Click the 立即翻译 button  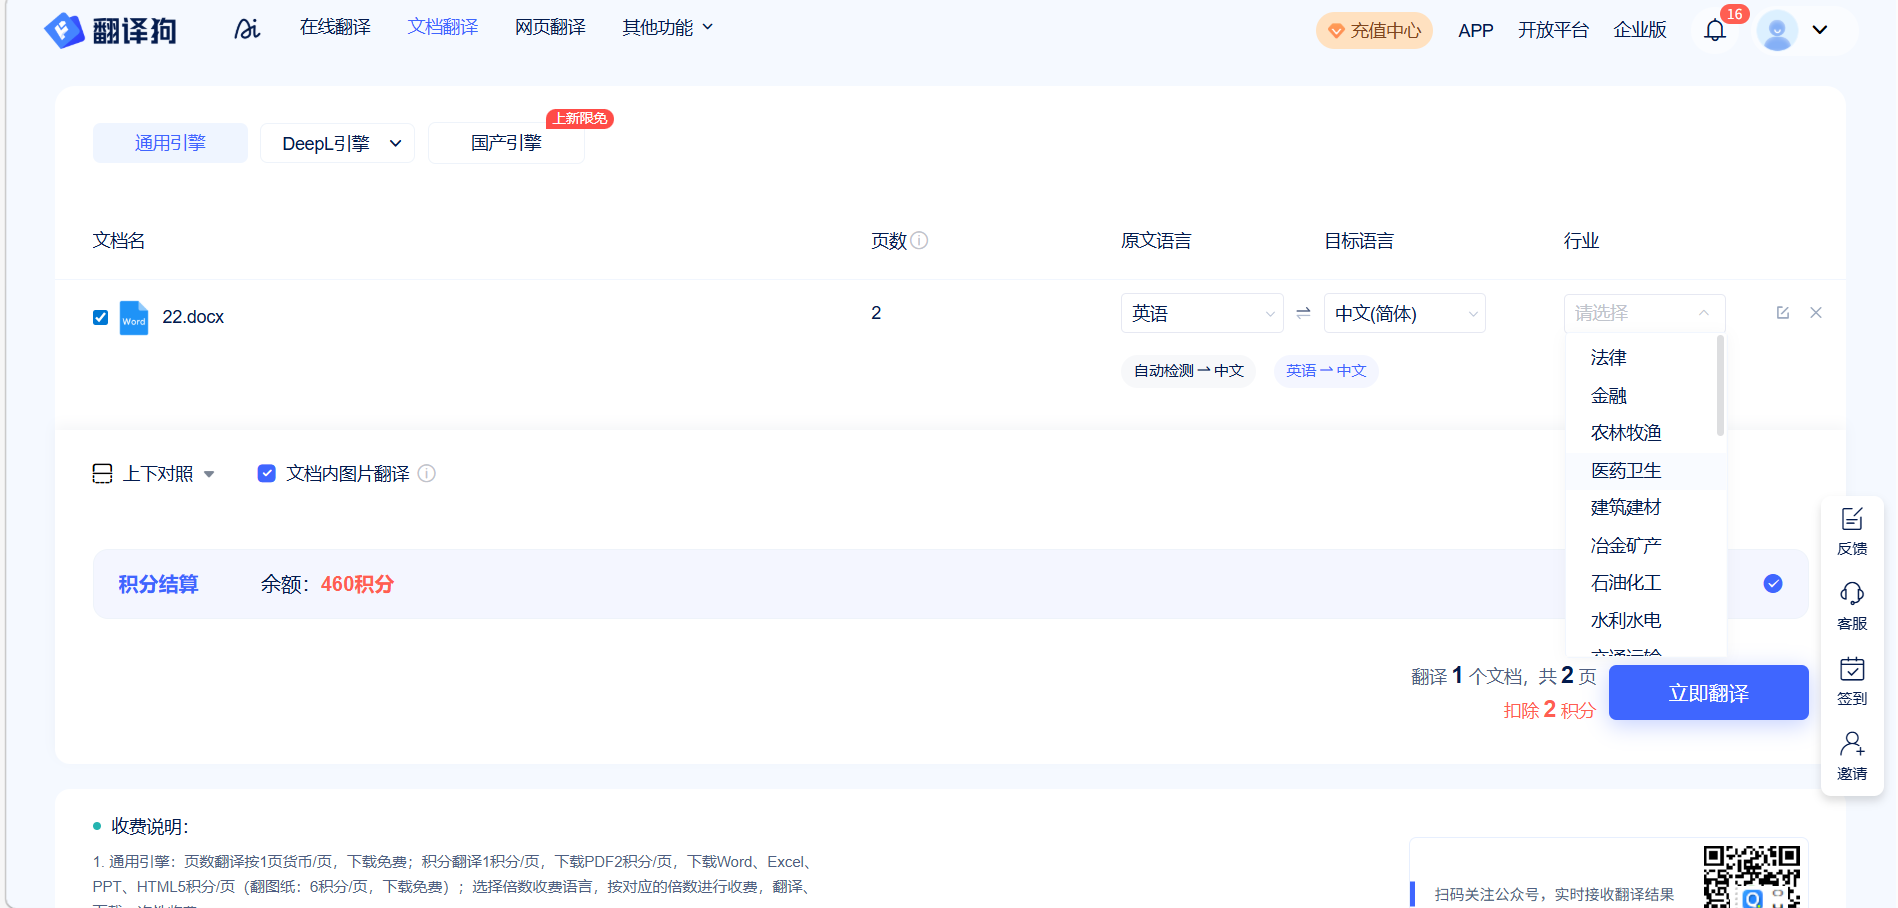[x=1708, y=693]
